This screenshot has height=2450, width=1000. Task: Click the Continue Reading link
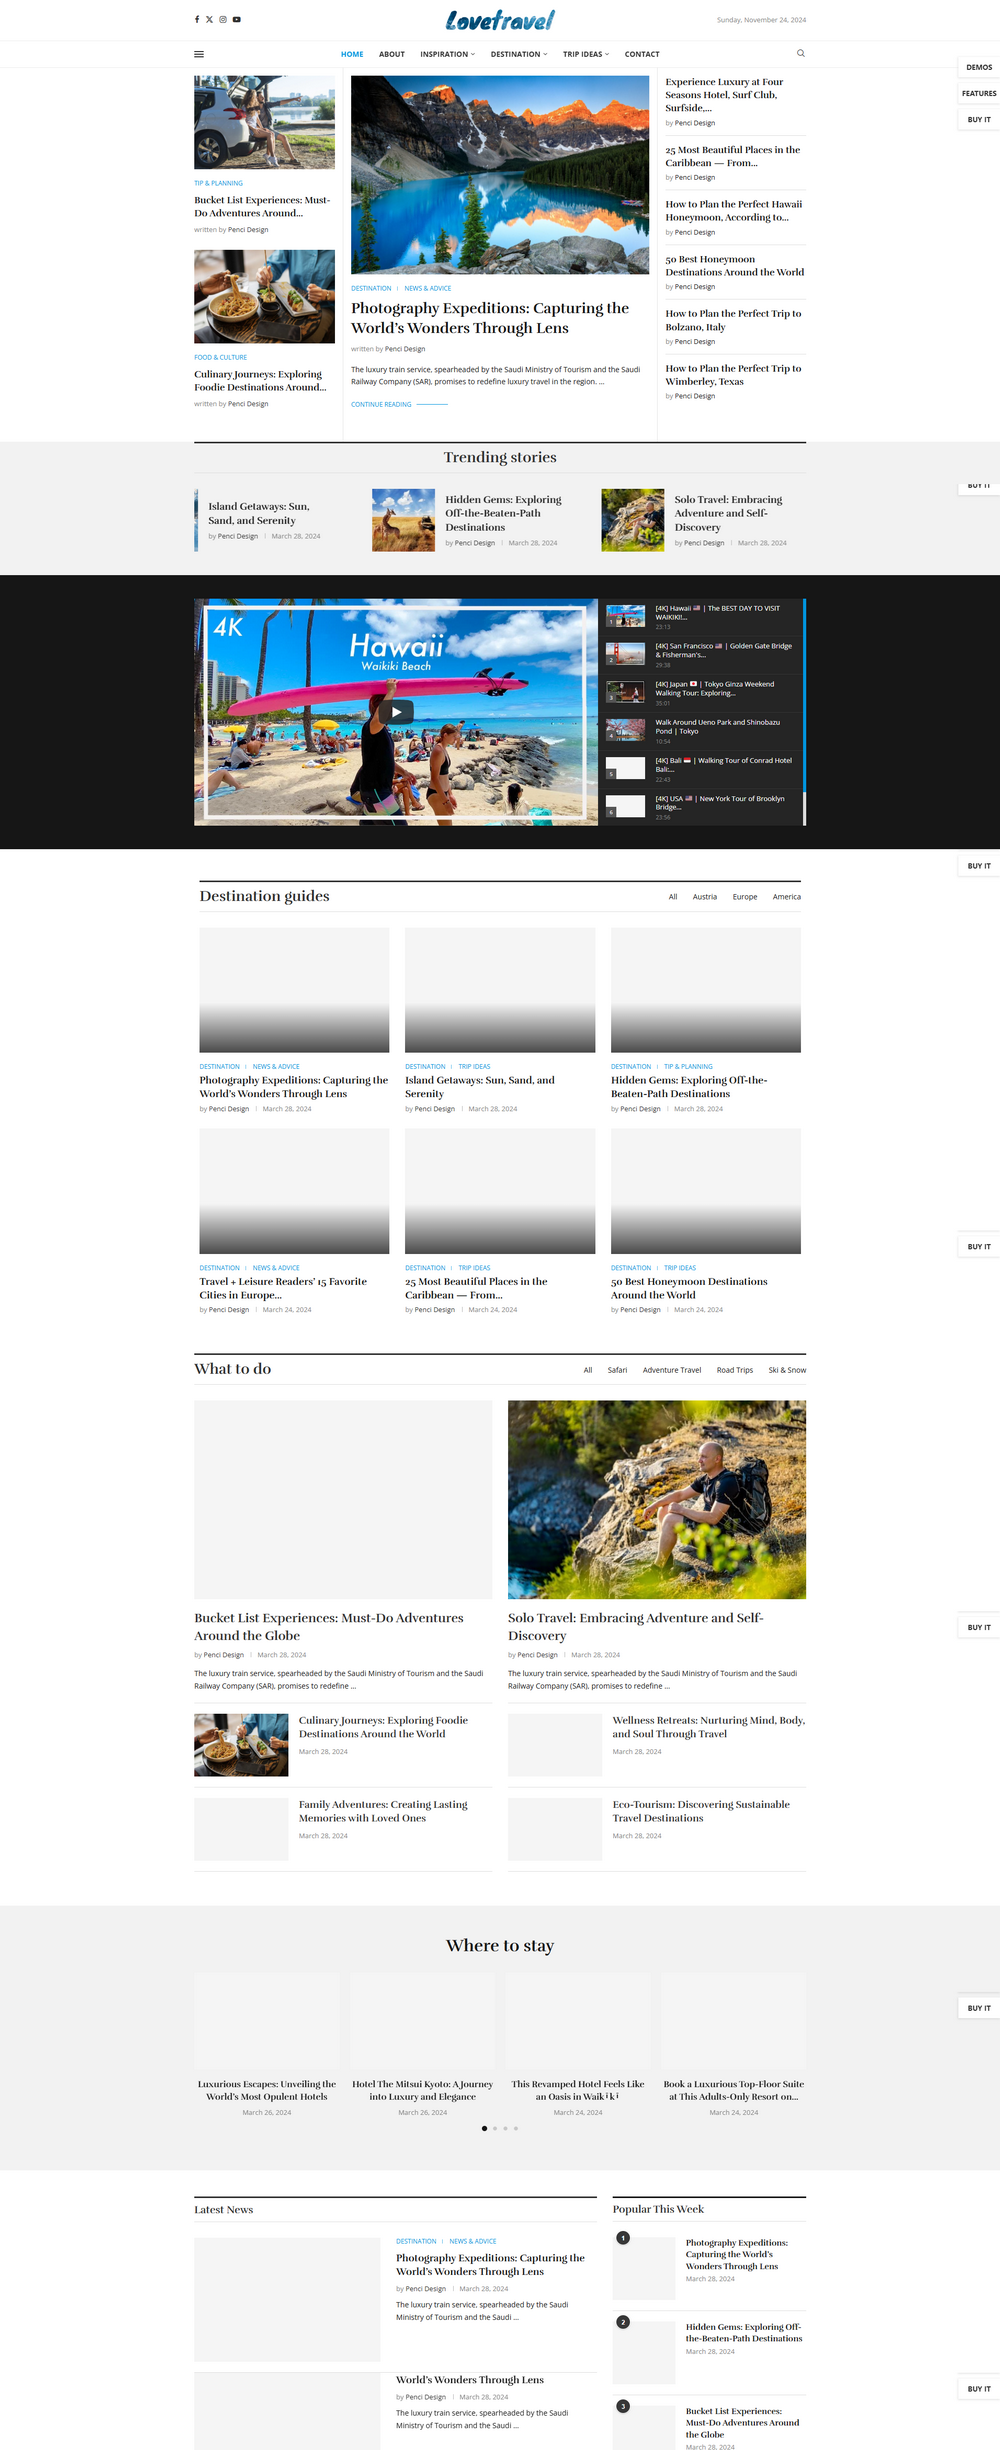coord(381,405)
